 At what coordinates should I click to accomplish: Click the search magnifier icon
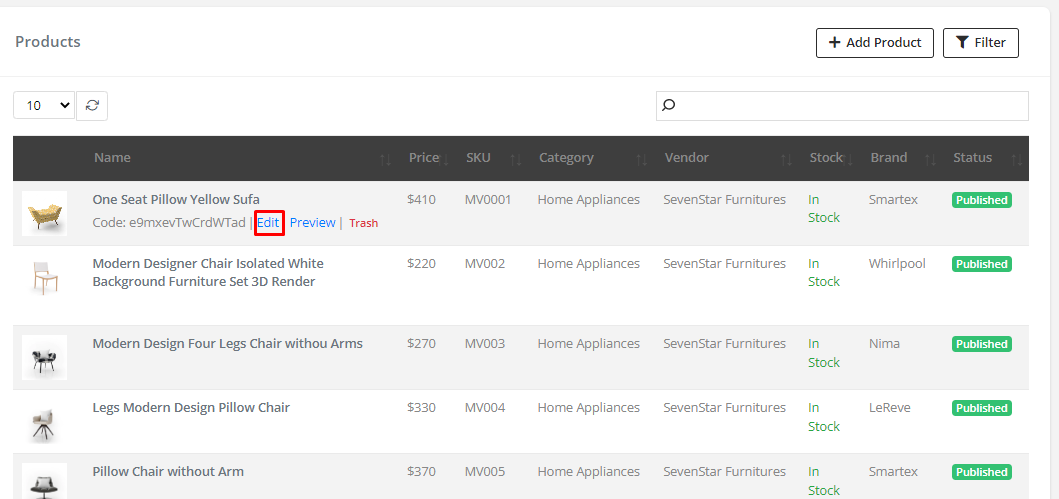click(669, 105)
